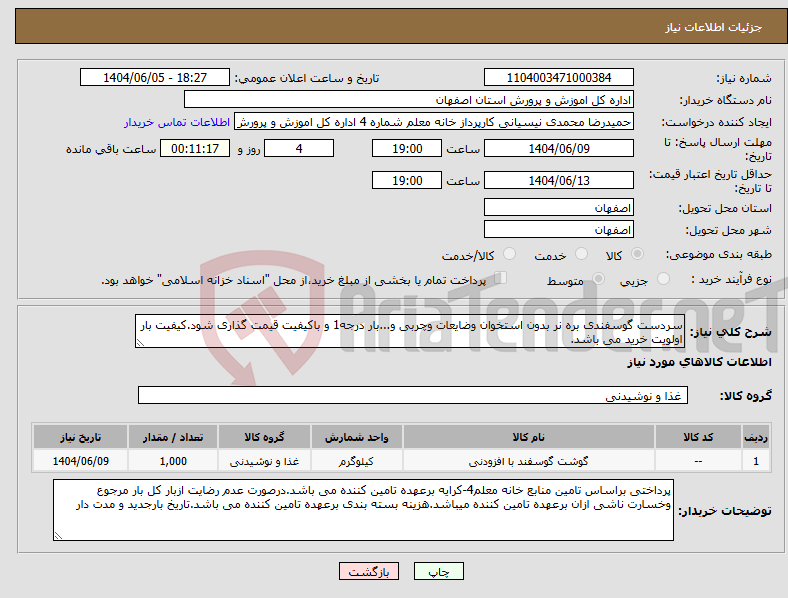Viewport: 788px width, 598px height.
Task: Open اطلاعات تماس خریدار link
Action: point(177,122)
